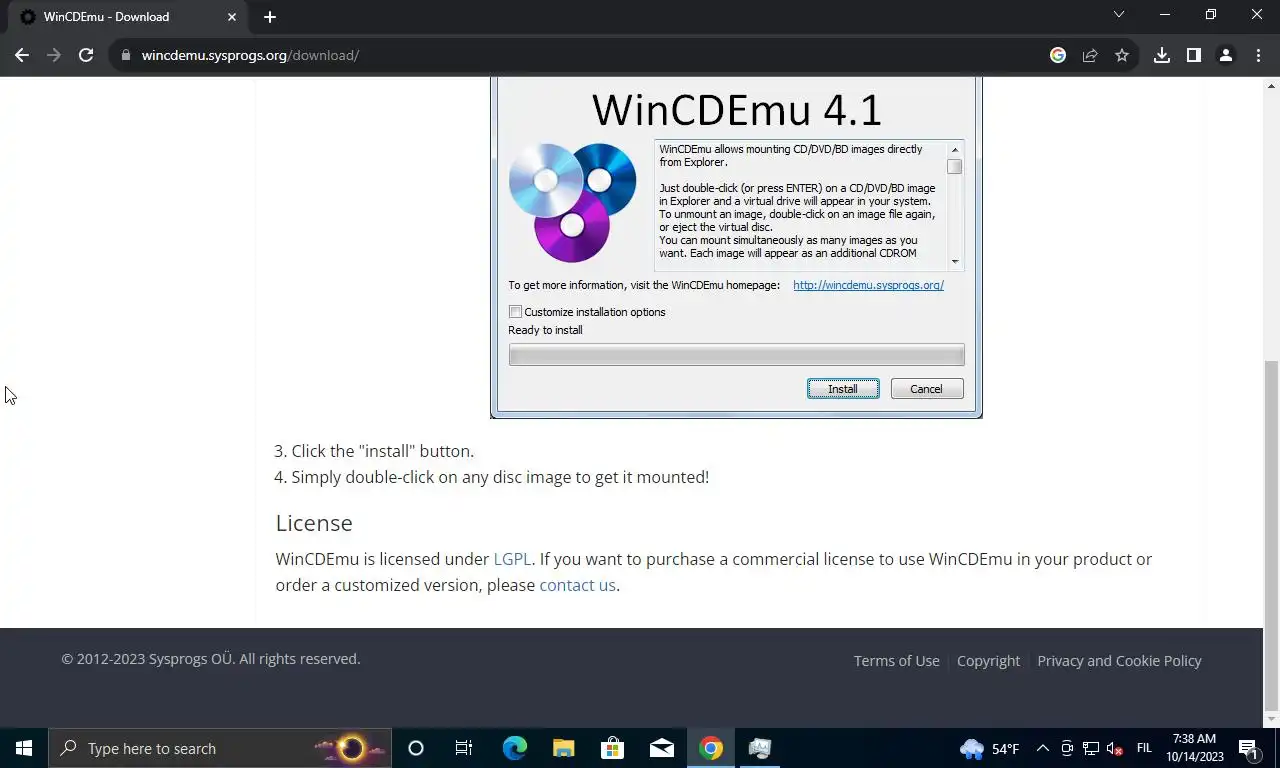Click the Sysprogs OÜ copyright notice
The width and height of the screenshot is (1280, 768).
211,659
